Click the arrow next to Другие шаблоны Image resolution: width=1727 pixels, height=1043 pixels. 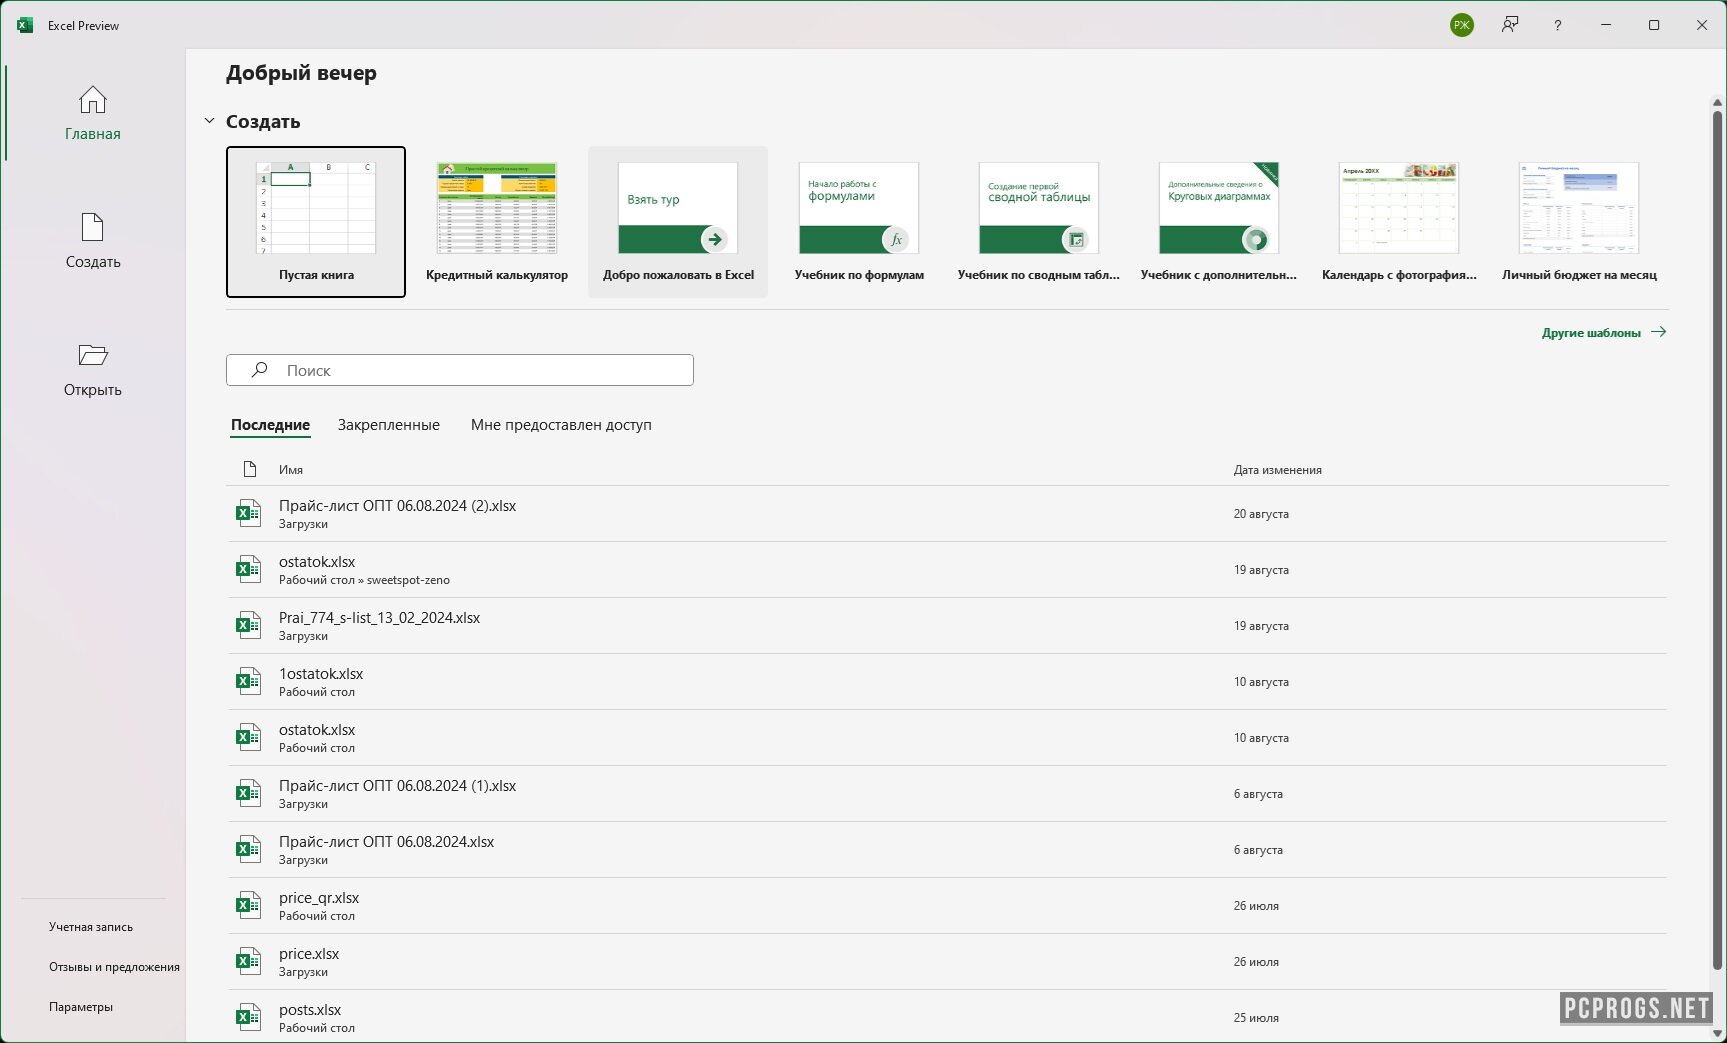(x=1658, y=332)
